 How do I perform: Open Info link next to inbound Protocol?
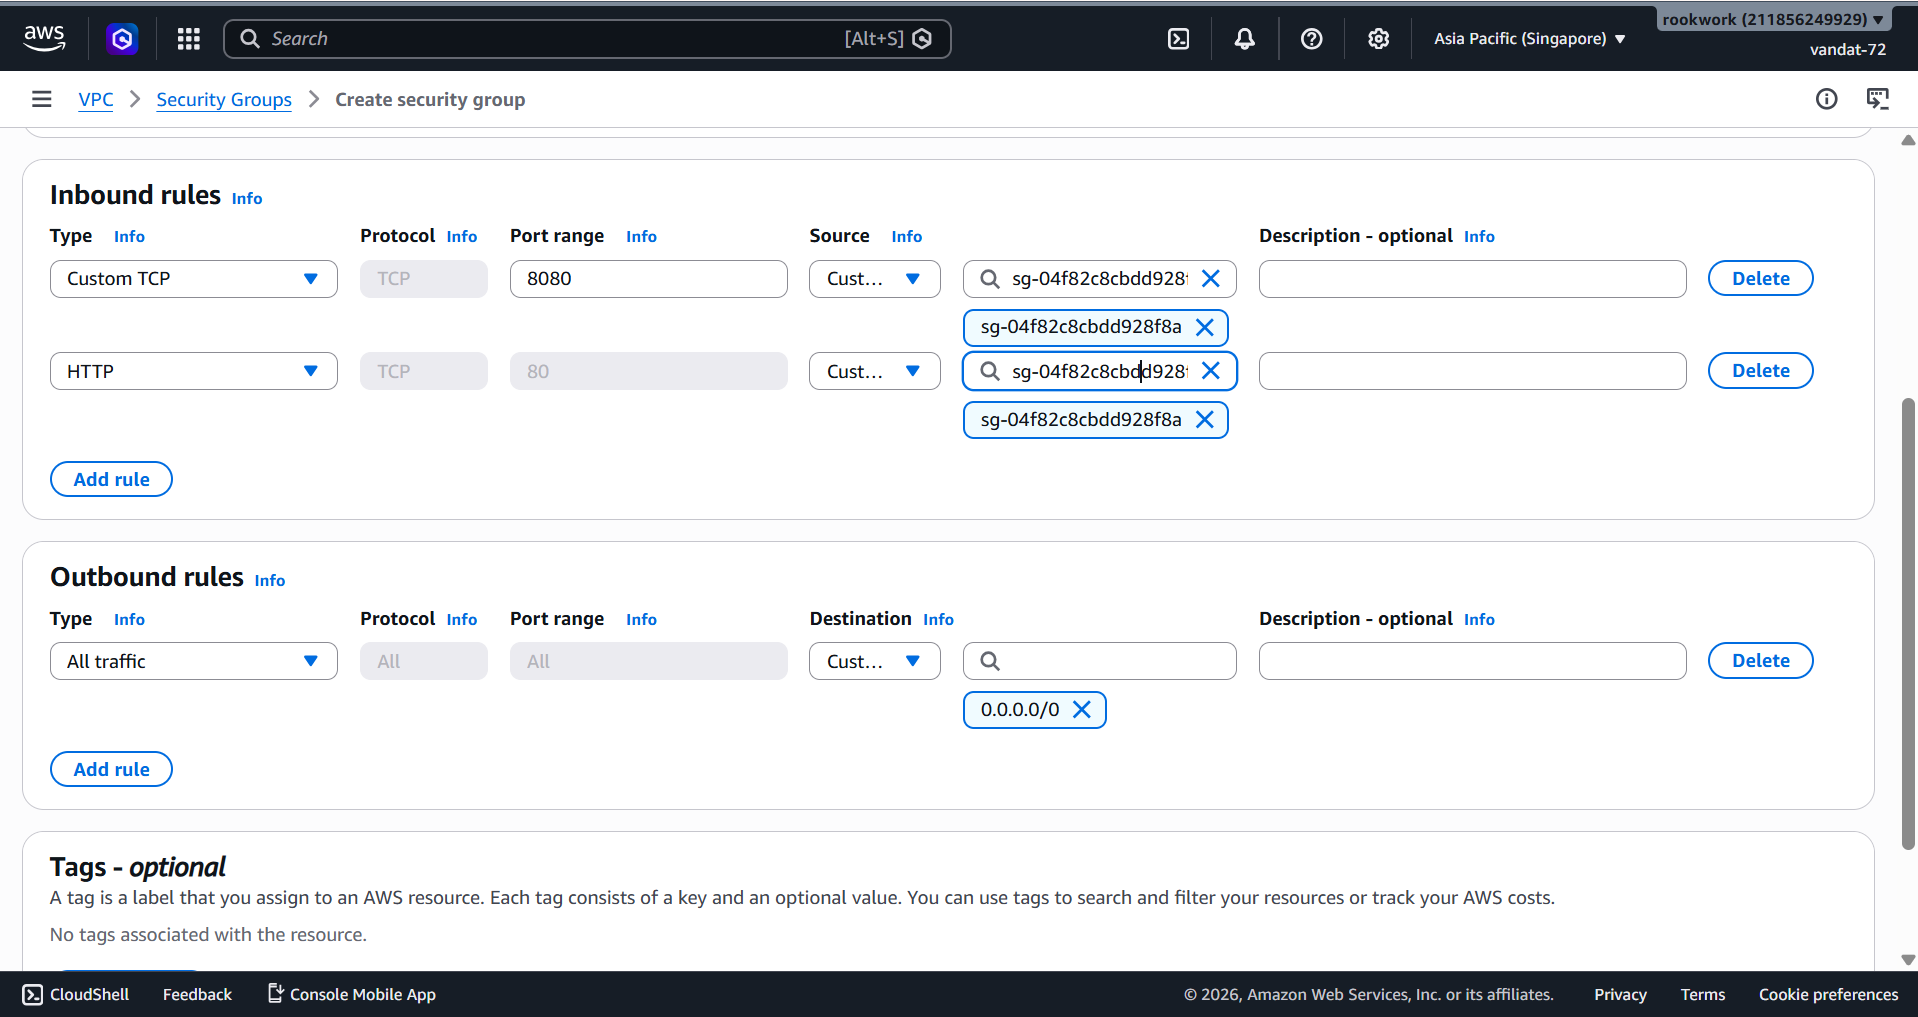[x=462, y=236]
